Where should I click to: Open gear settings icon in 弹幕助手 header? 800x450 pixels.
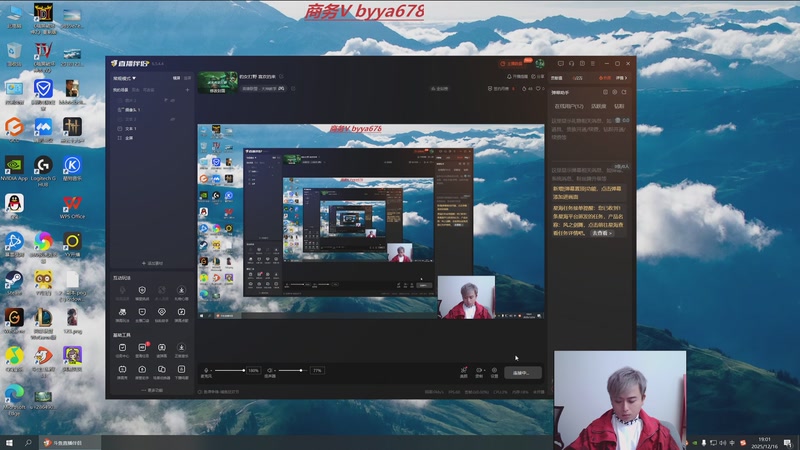(615, 92)
